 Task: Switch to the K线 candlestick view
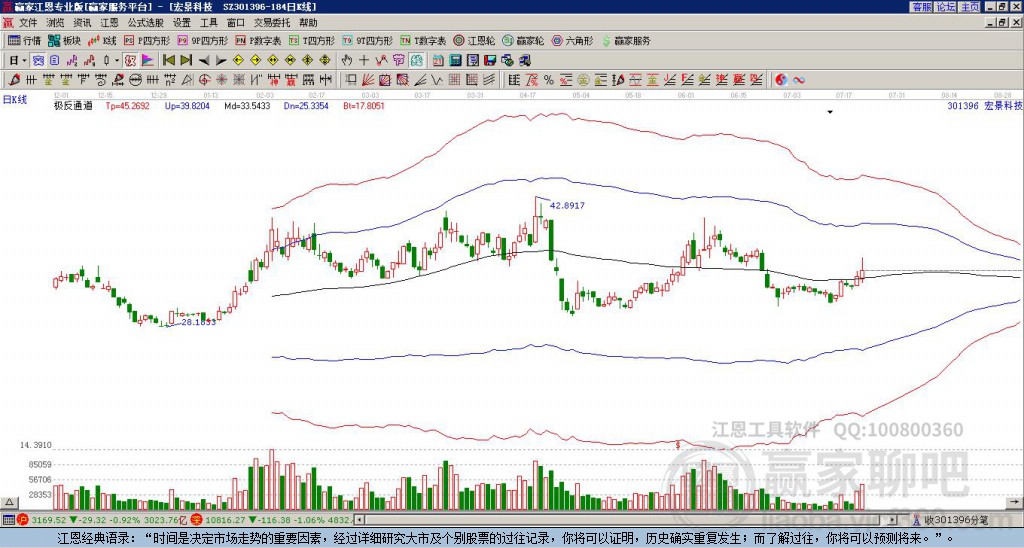(102, 40)
